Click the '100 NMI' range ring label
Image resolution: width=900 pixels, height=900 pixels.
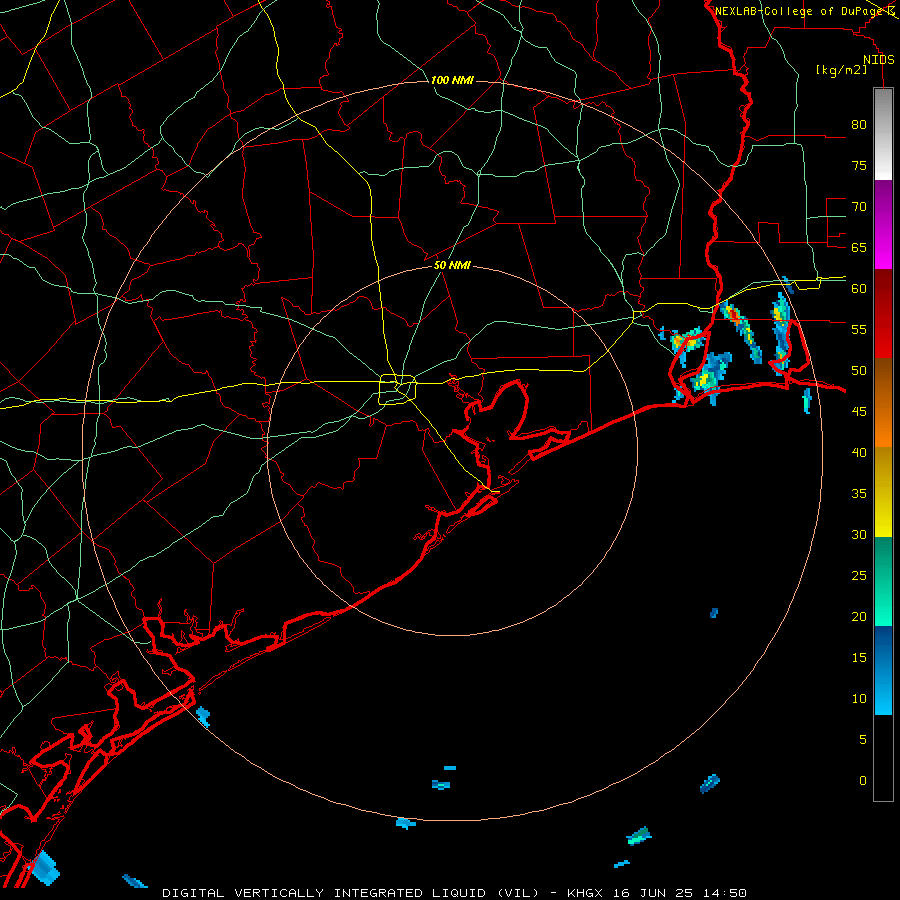pyautogui.click(x=452, y=80)
